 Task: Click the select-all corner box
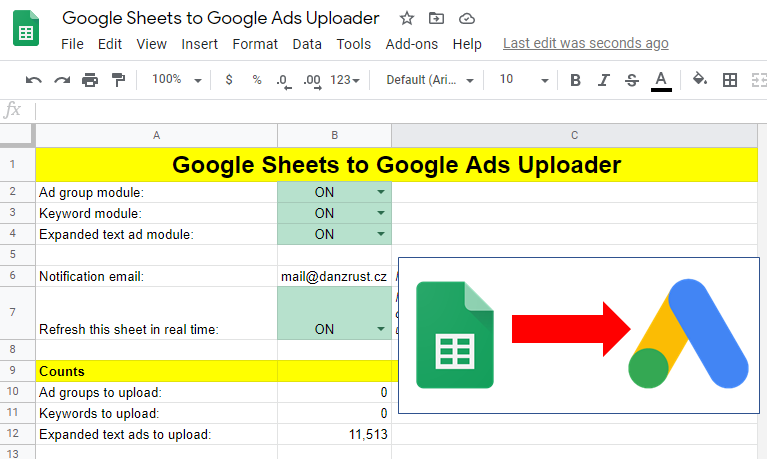(x=17, y=135)
